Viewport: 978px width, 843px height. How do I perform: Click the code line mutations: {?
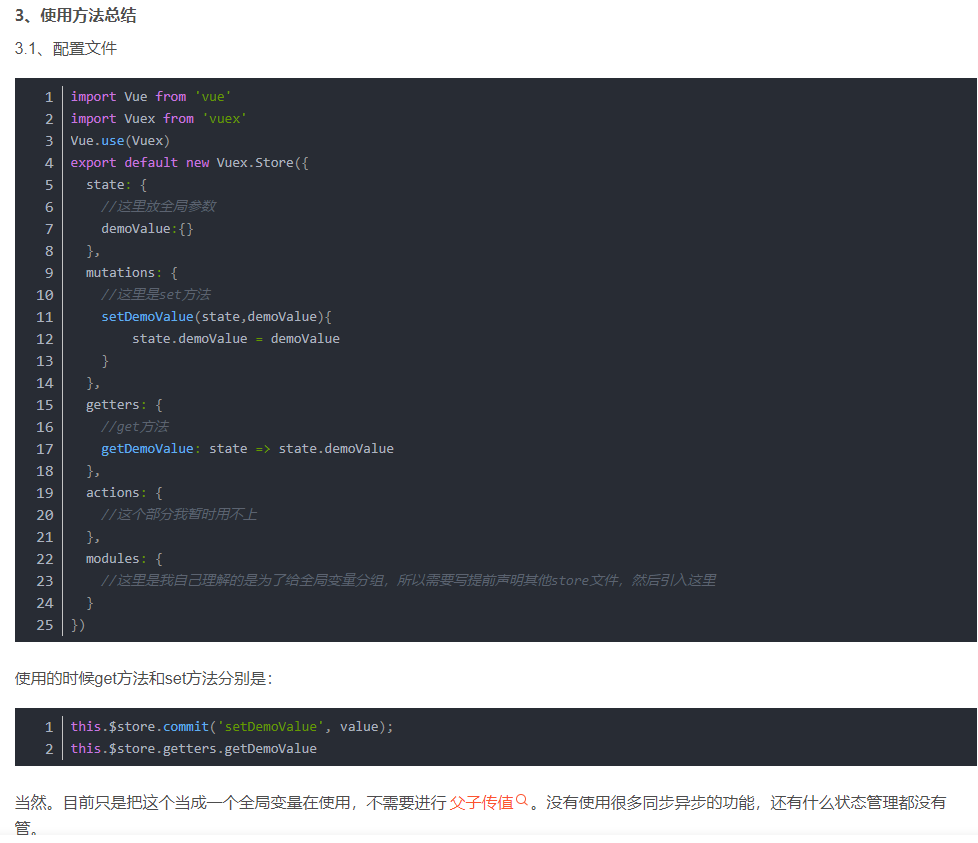point(132,272)
